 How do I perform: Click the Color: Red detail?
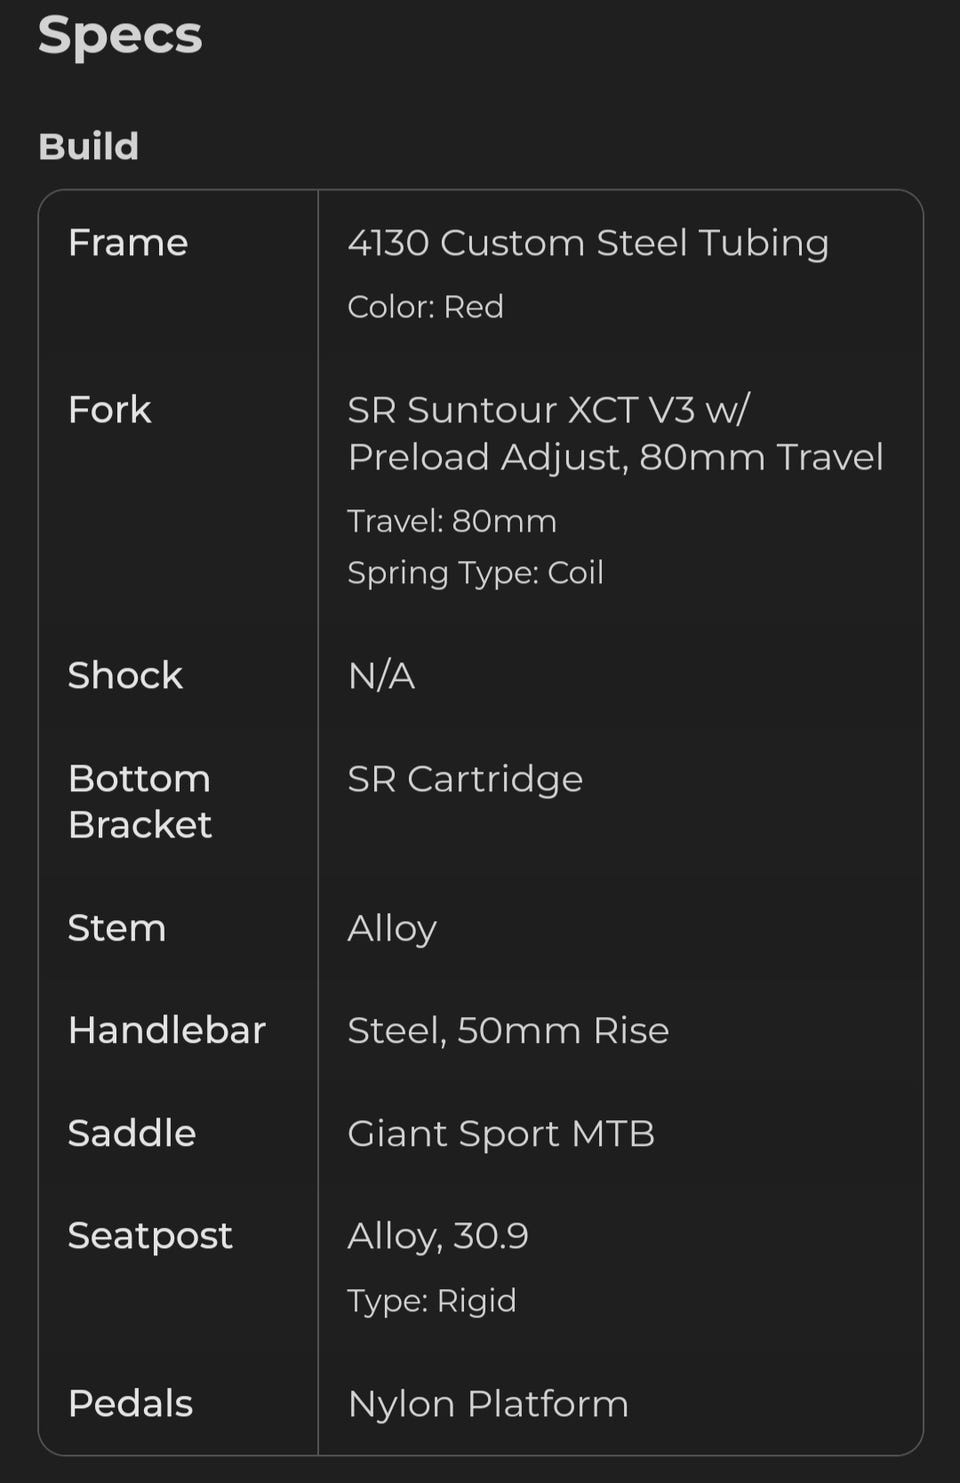(x=425, y=307)
